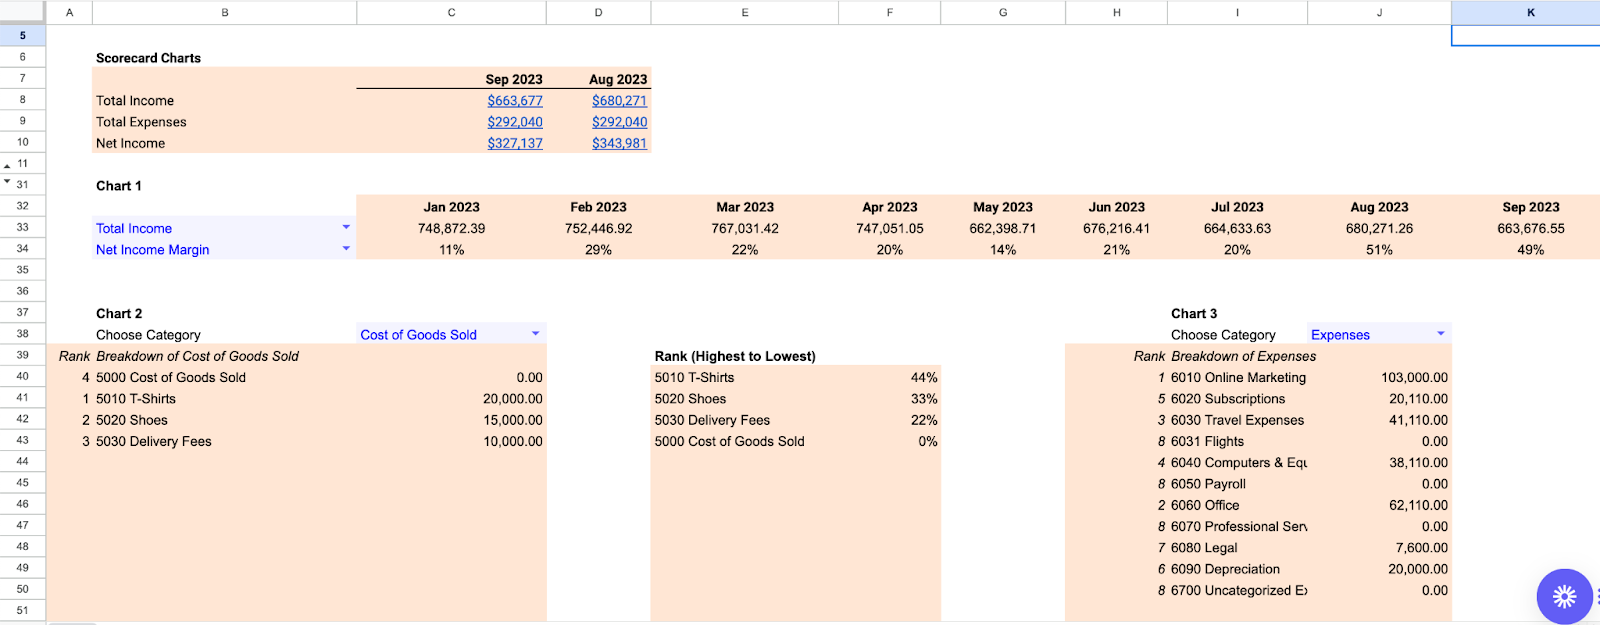Screen dimensions: 1600x625
Task: Open the Aug 2023 Total Expenses $292,040 link
Action: 619,122
